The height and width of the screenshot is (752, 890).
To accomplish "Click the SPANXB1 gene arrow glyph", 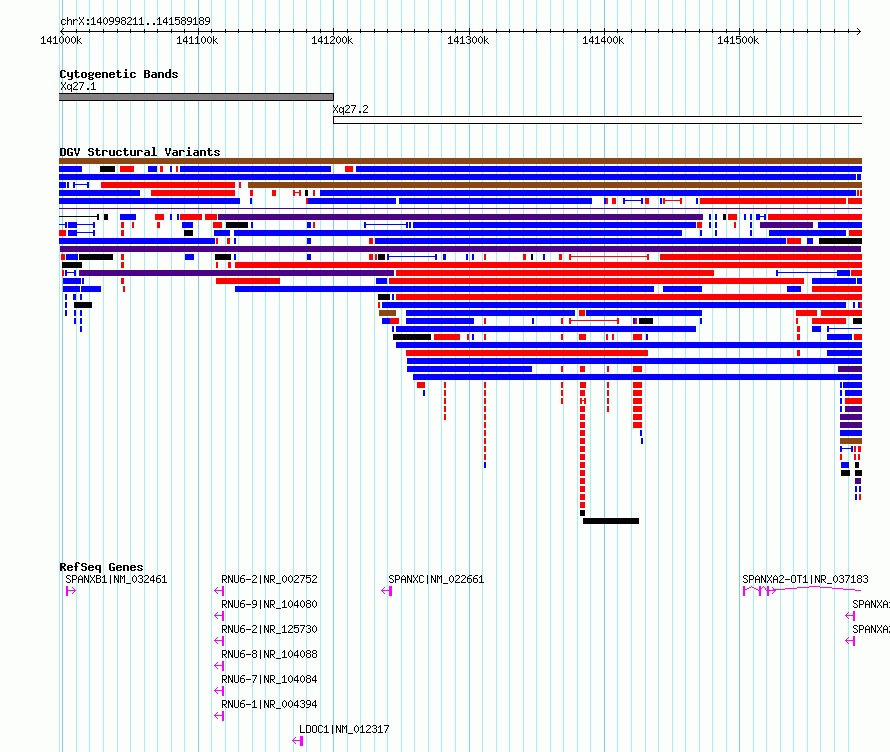I will click(71, 591).
